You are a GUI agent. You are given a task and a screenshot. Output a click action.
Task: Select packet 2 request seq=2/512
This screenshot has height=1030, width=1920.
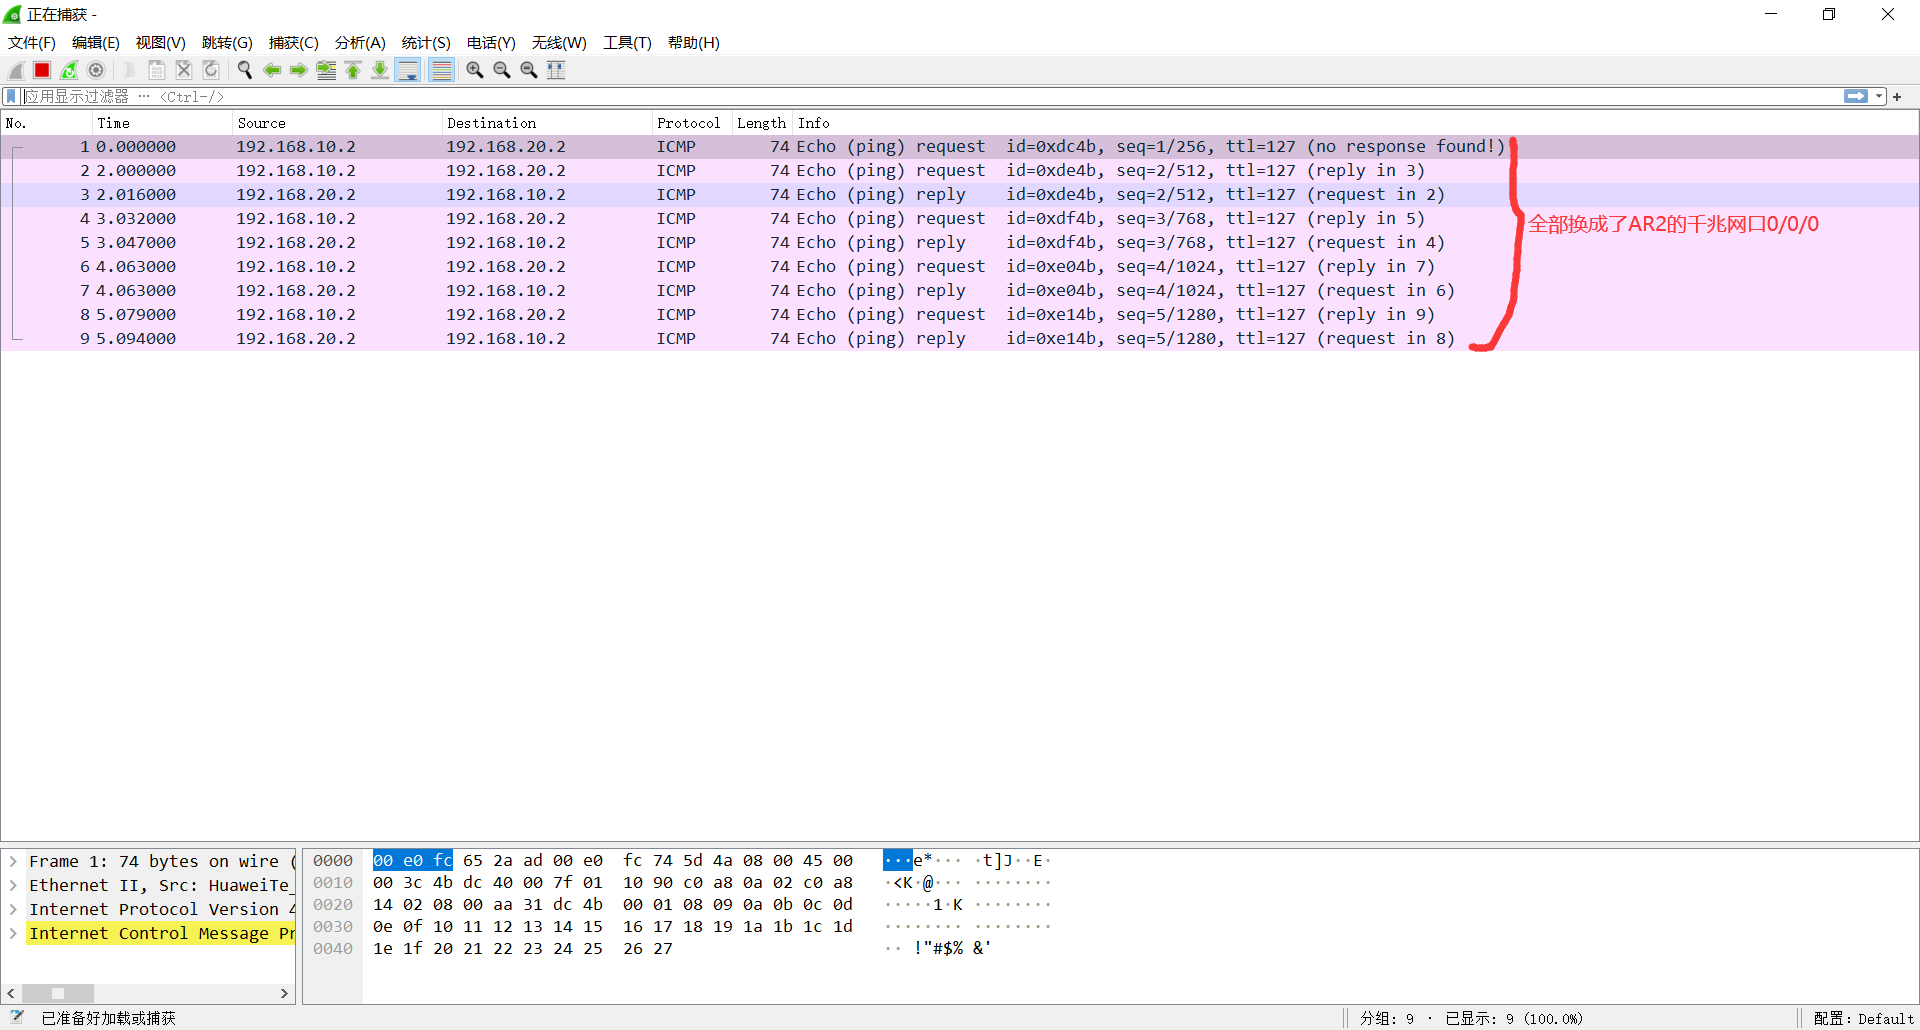pyautogui.click(x=960, y=171)
